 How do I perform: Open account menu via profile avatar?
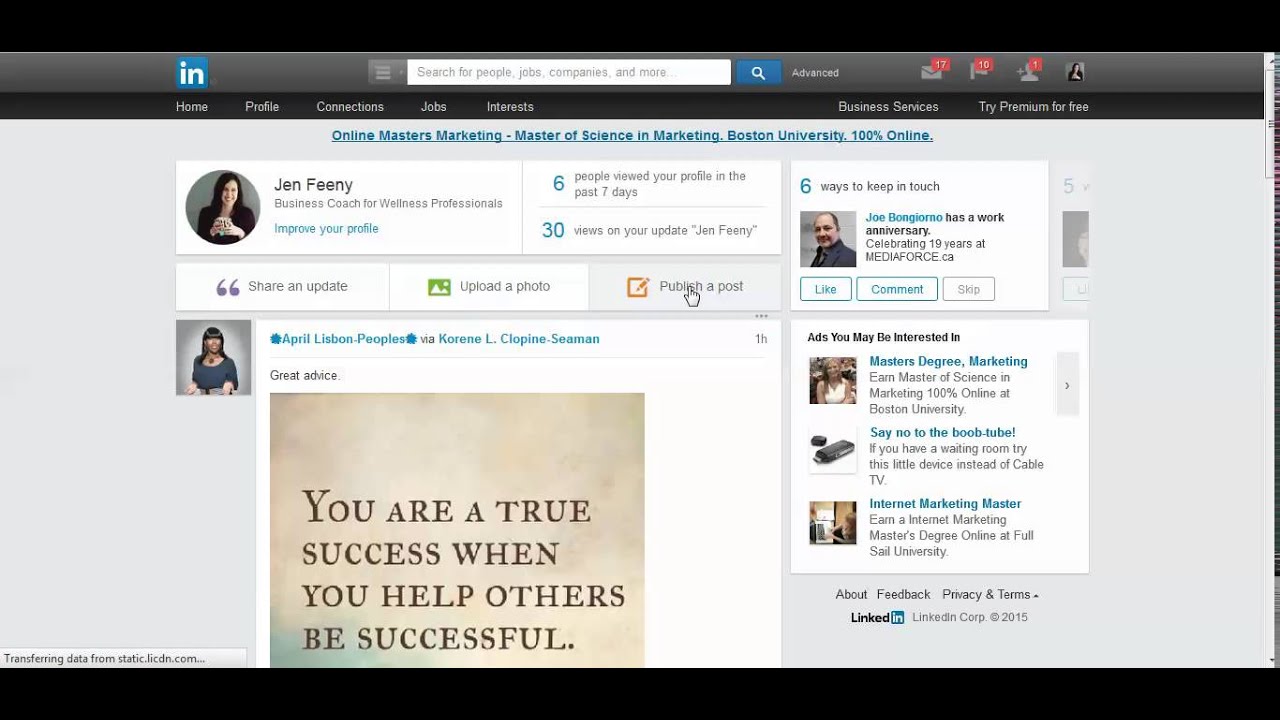click(x=1075, y=72)
